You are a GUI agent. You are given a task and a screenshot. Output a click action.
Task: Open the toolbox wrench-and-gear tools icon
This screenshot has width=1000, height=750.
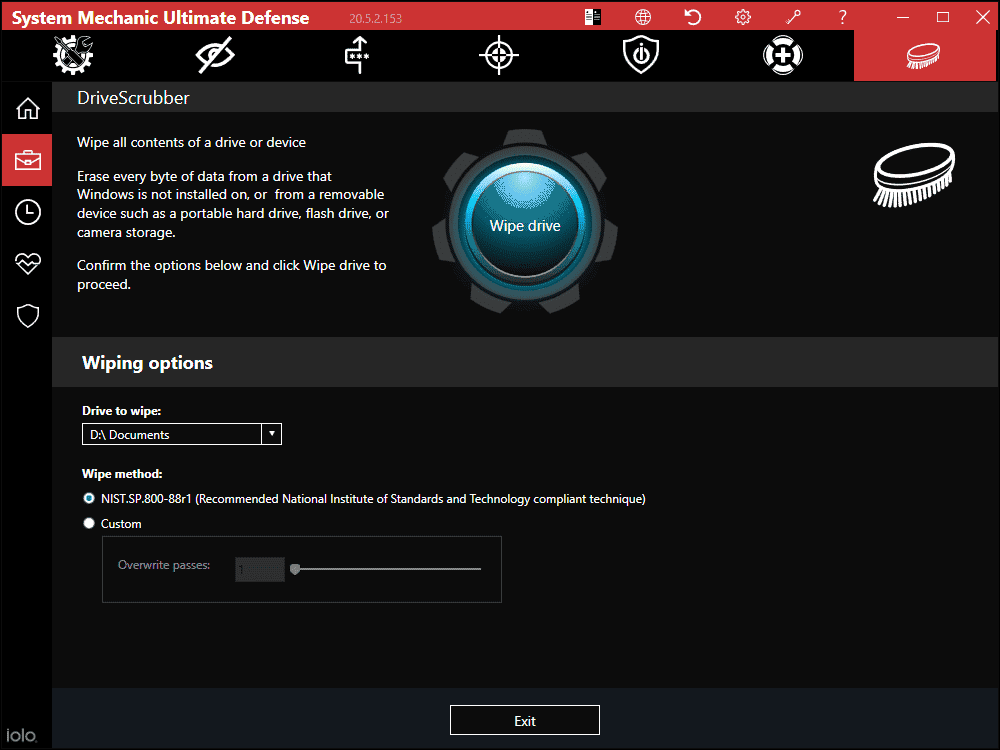click(72, 55)
